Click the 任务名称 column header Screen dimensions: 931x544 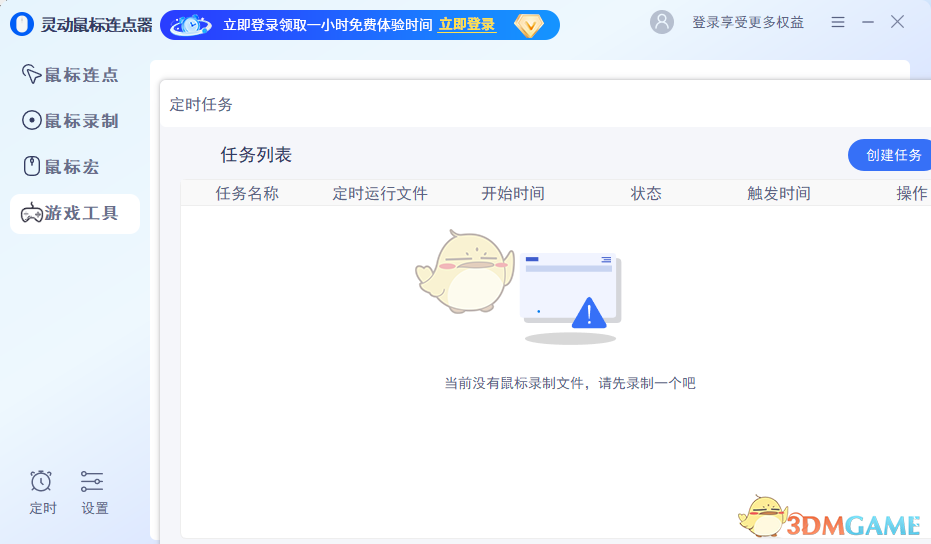coord(247,194)
